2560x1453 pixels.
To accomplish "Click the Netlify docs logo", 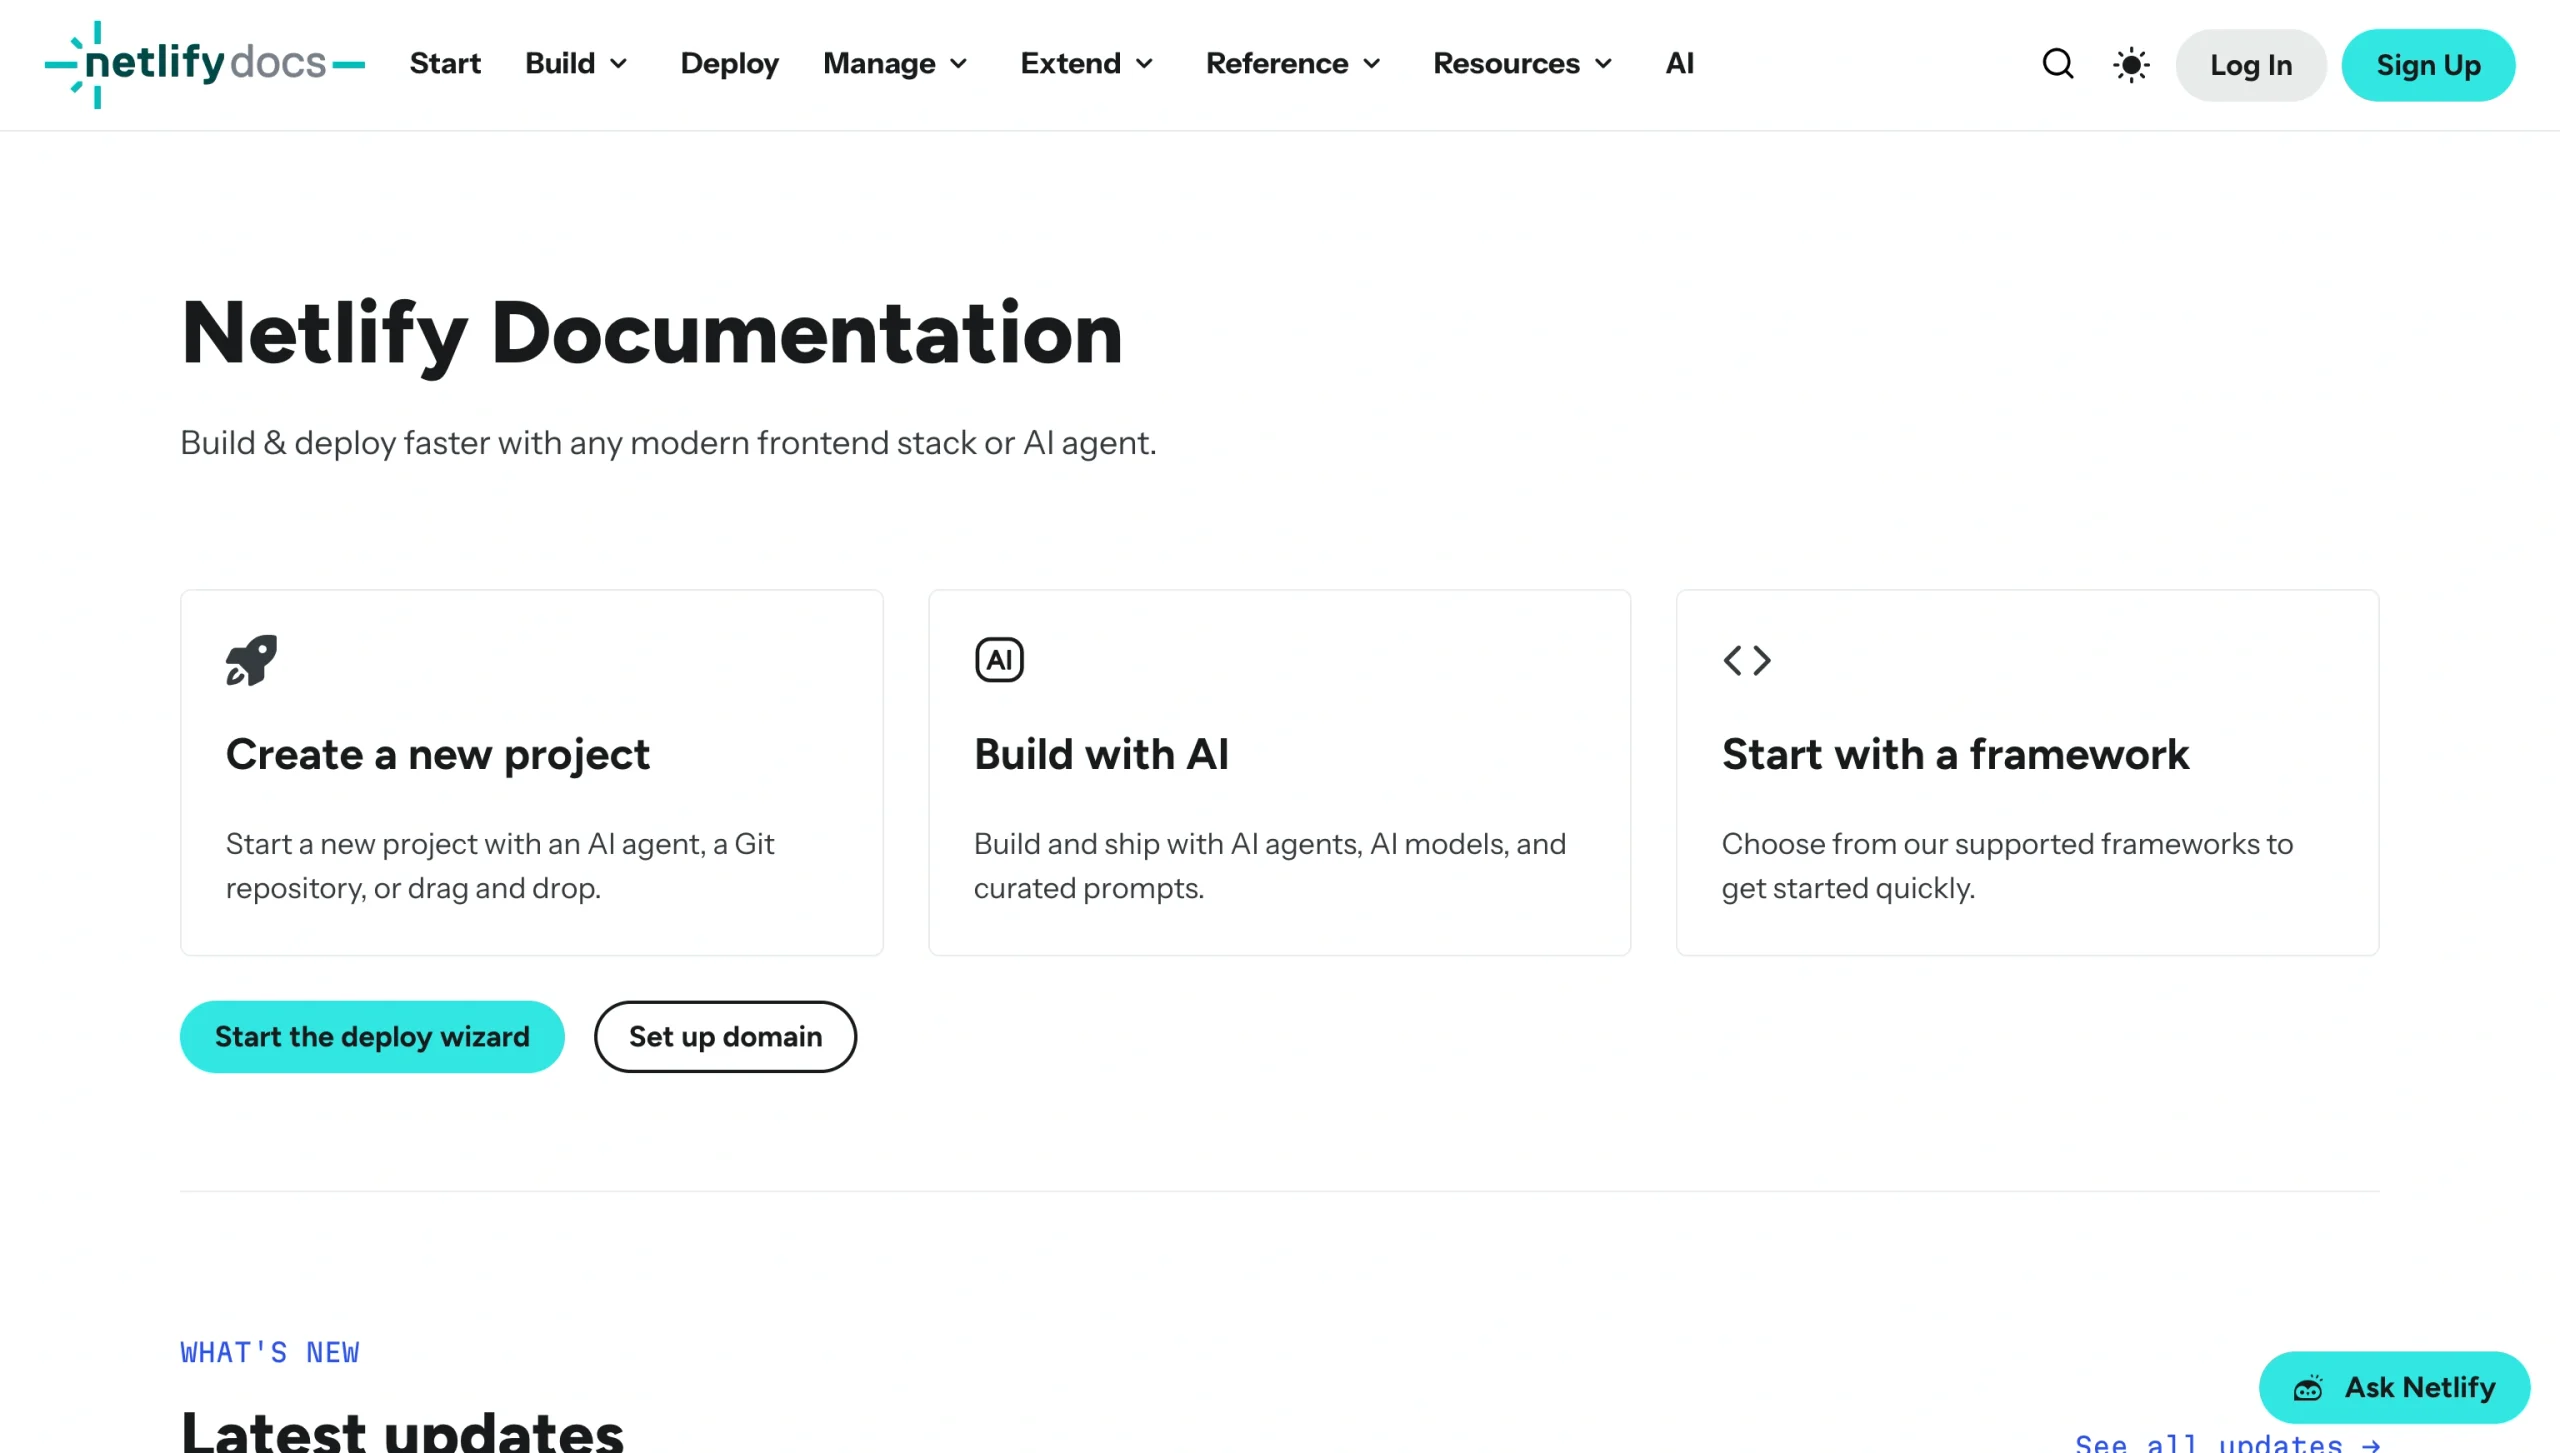I will click(205, 64).
